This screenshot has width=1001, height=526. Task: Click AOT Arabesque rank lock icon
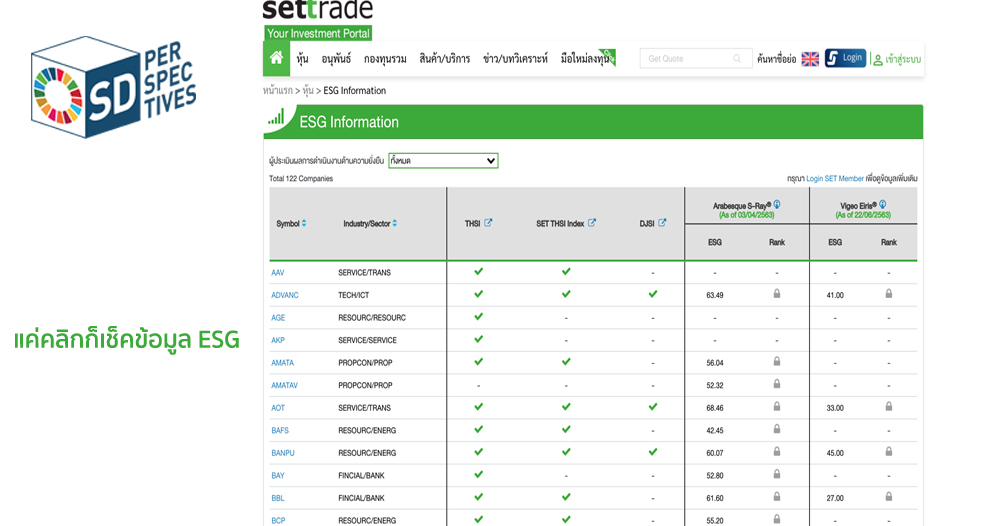point(777,406)
